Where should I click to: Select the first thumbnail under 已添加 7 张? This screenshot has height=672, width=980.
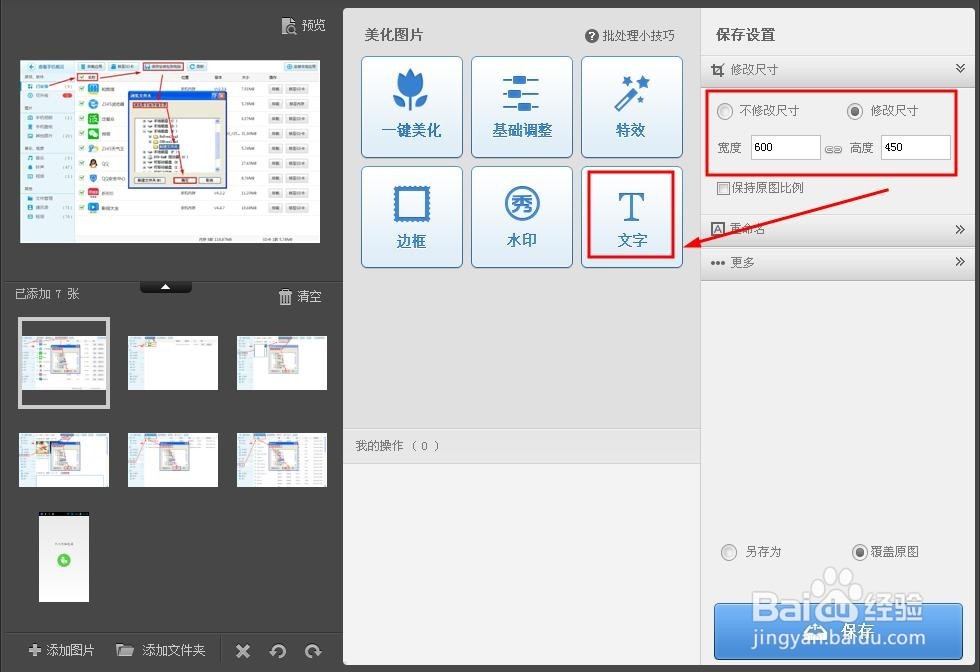tap(63, 362)
